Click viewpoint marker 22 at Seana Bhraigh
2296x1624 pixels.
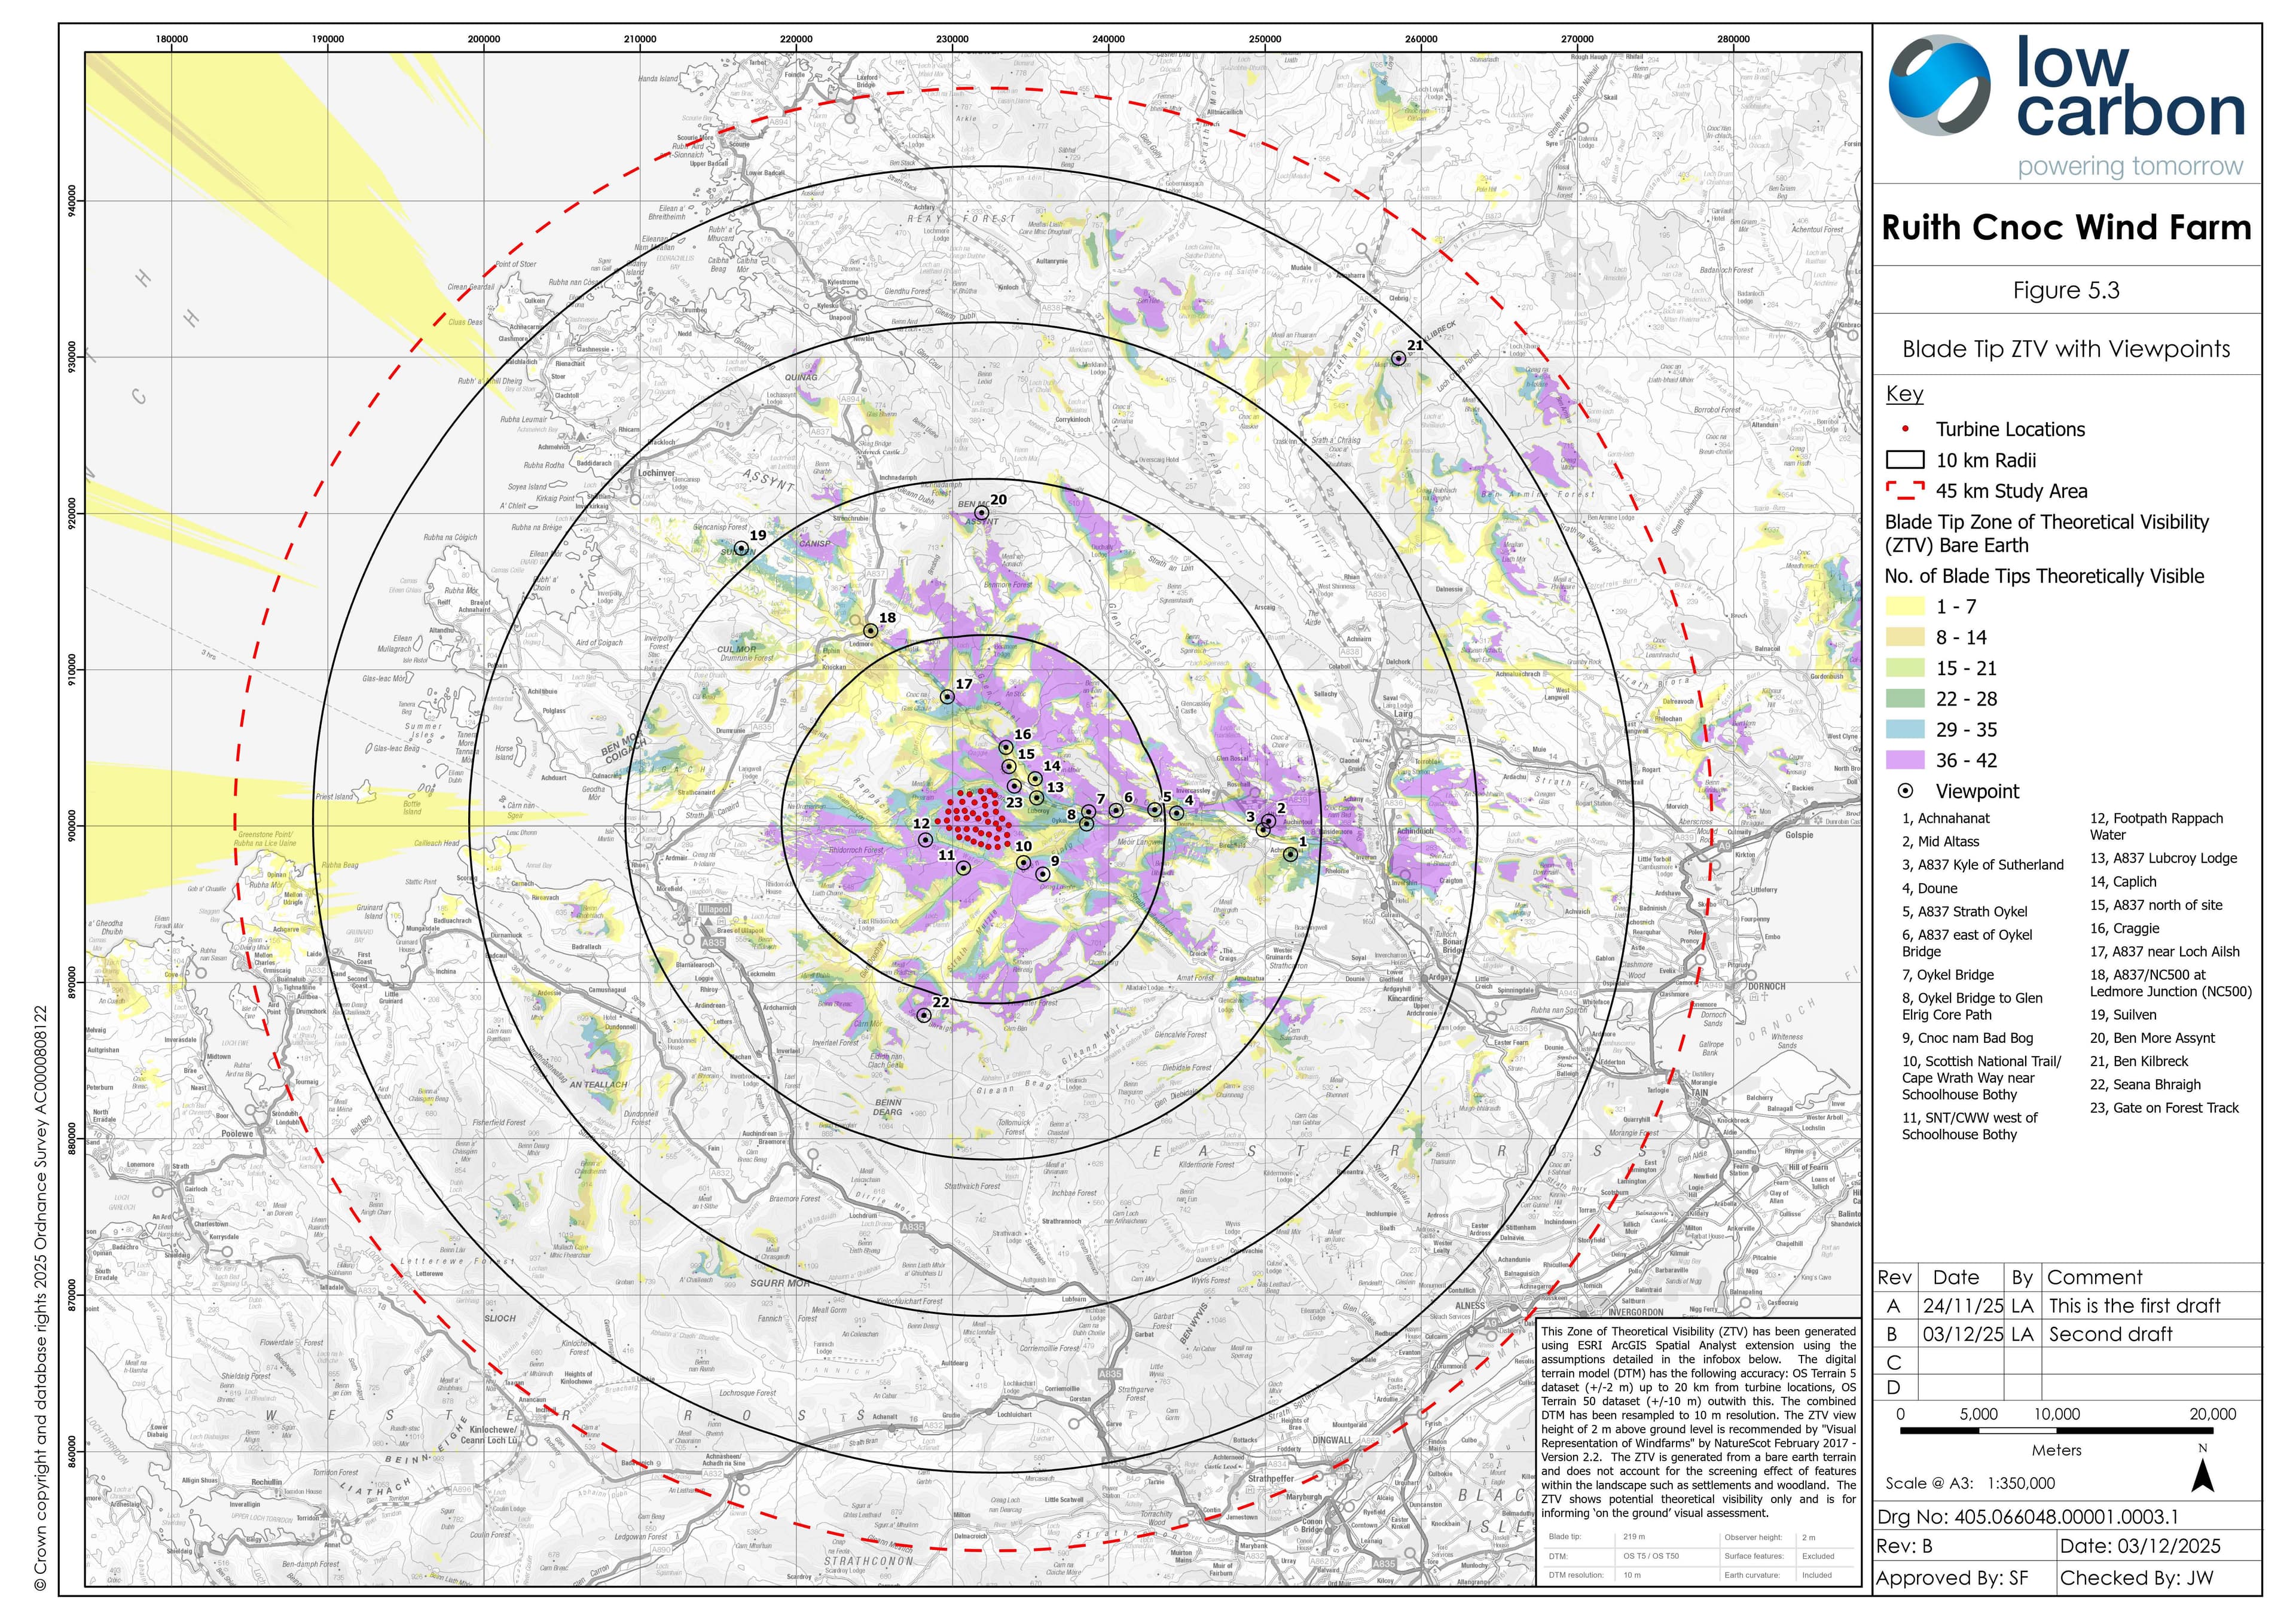(924, 1015)
